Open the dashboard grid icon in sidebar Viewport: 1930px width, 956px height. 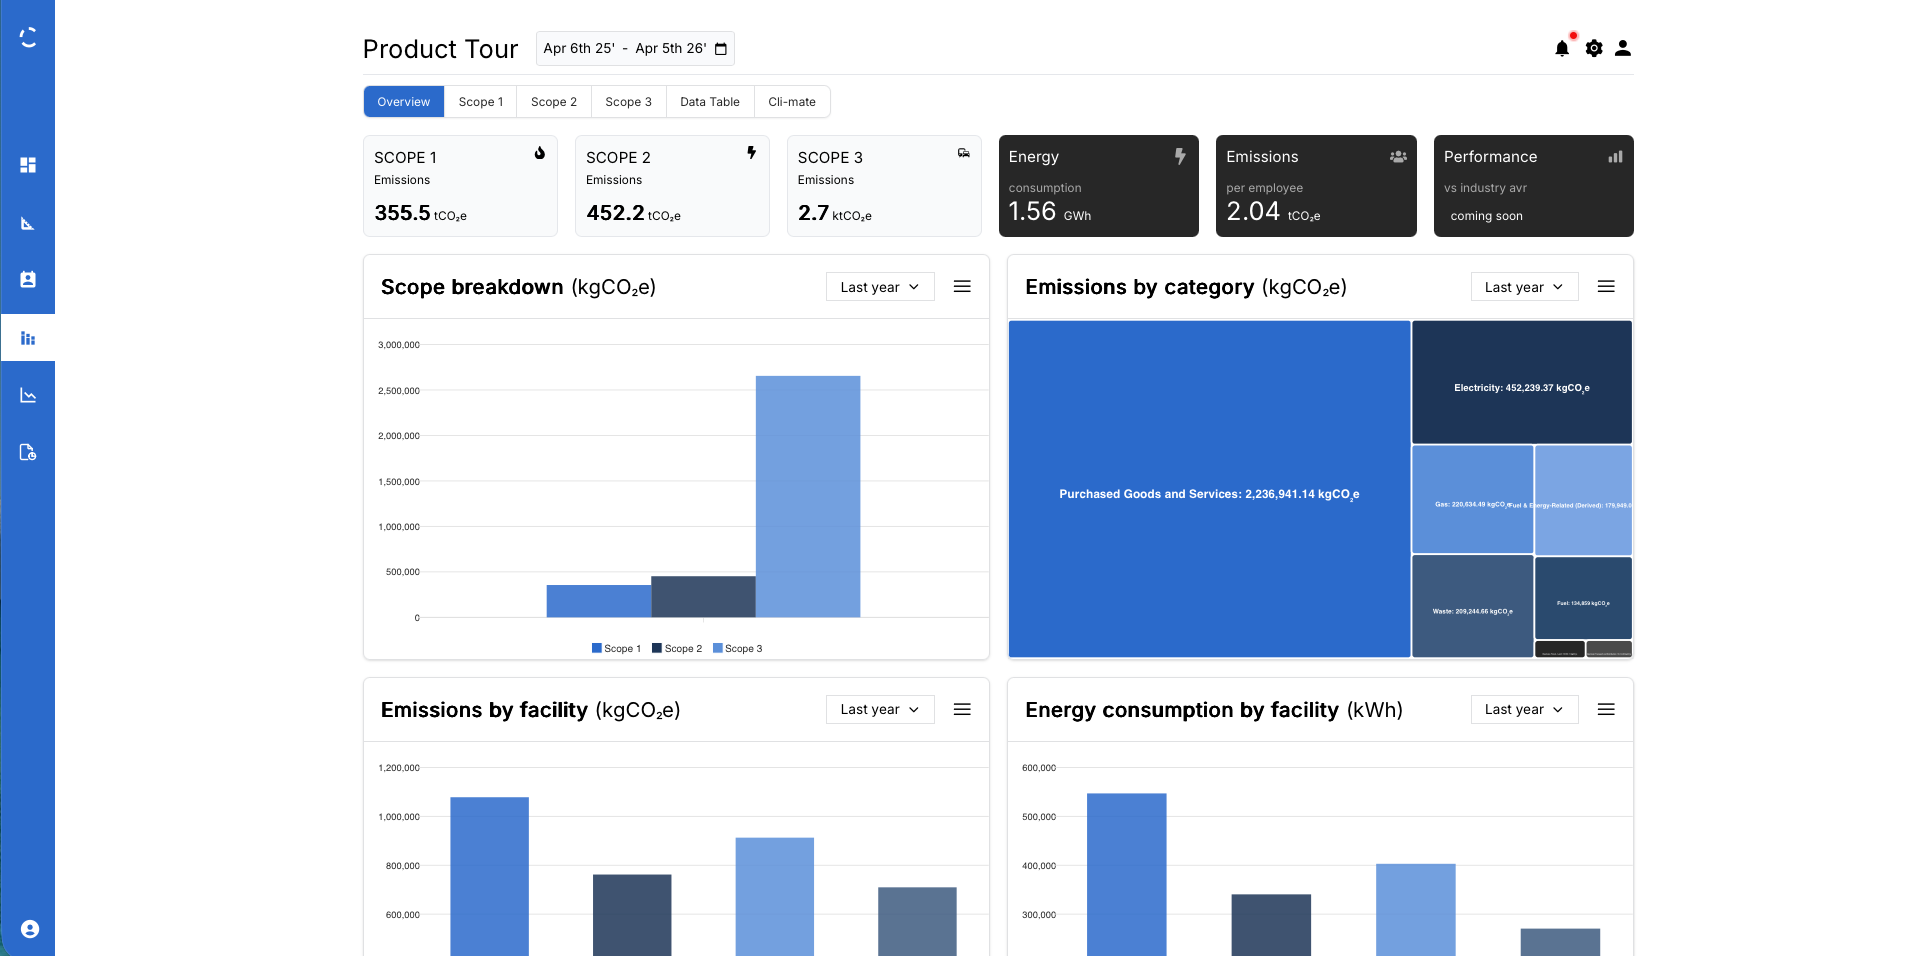pyautogui.click(x=28, y=165)
